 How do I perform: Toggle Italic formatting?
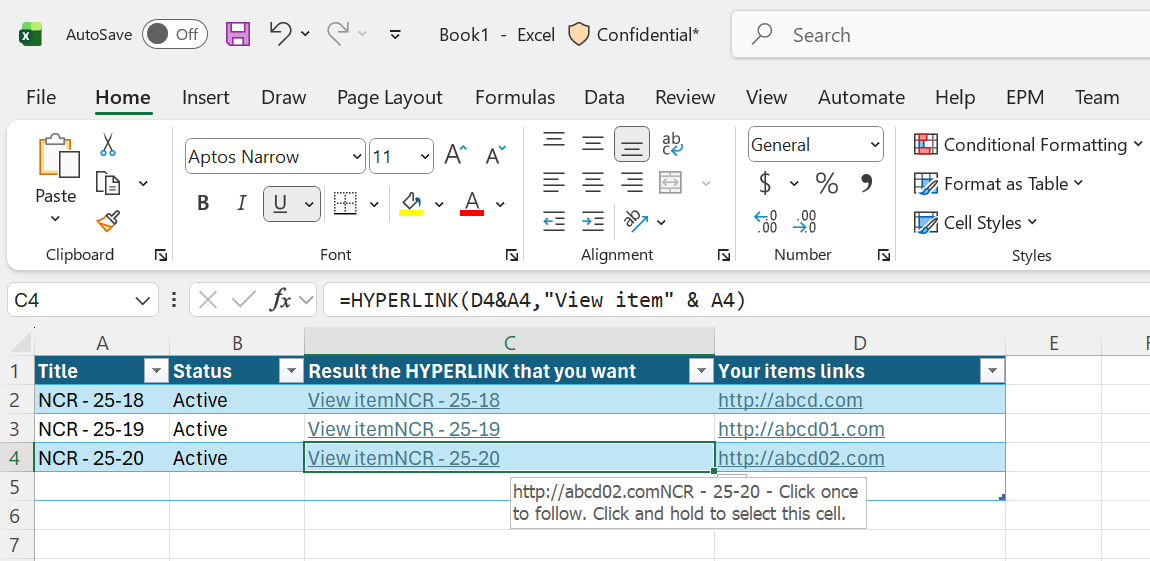[x=242, y=203]
